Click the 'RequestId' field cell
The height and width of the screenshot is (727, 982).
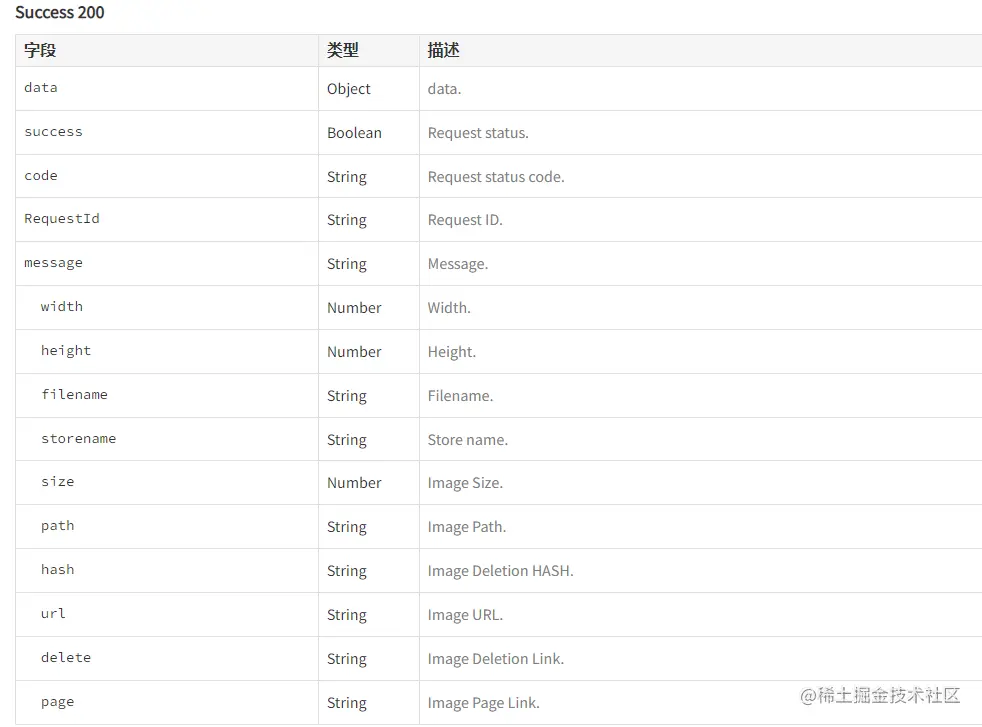tap(62, 219)
